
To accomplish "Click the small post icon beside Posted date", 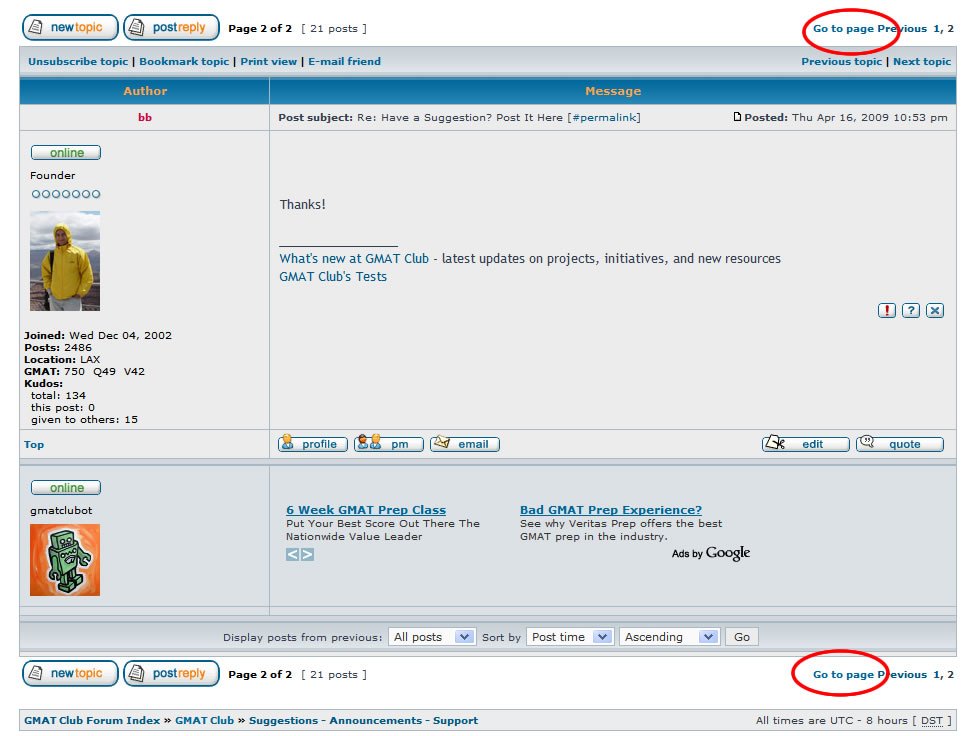I will (x=738, y=117).
